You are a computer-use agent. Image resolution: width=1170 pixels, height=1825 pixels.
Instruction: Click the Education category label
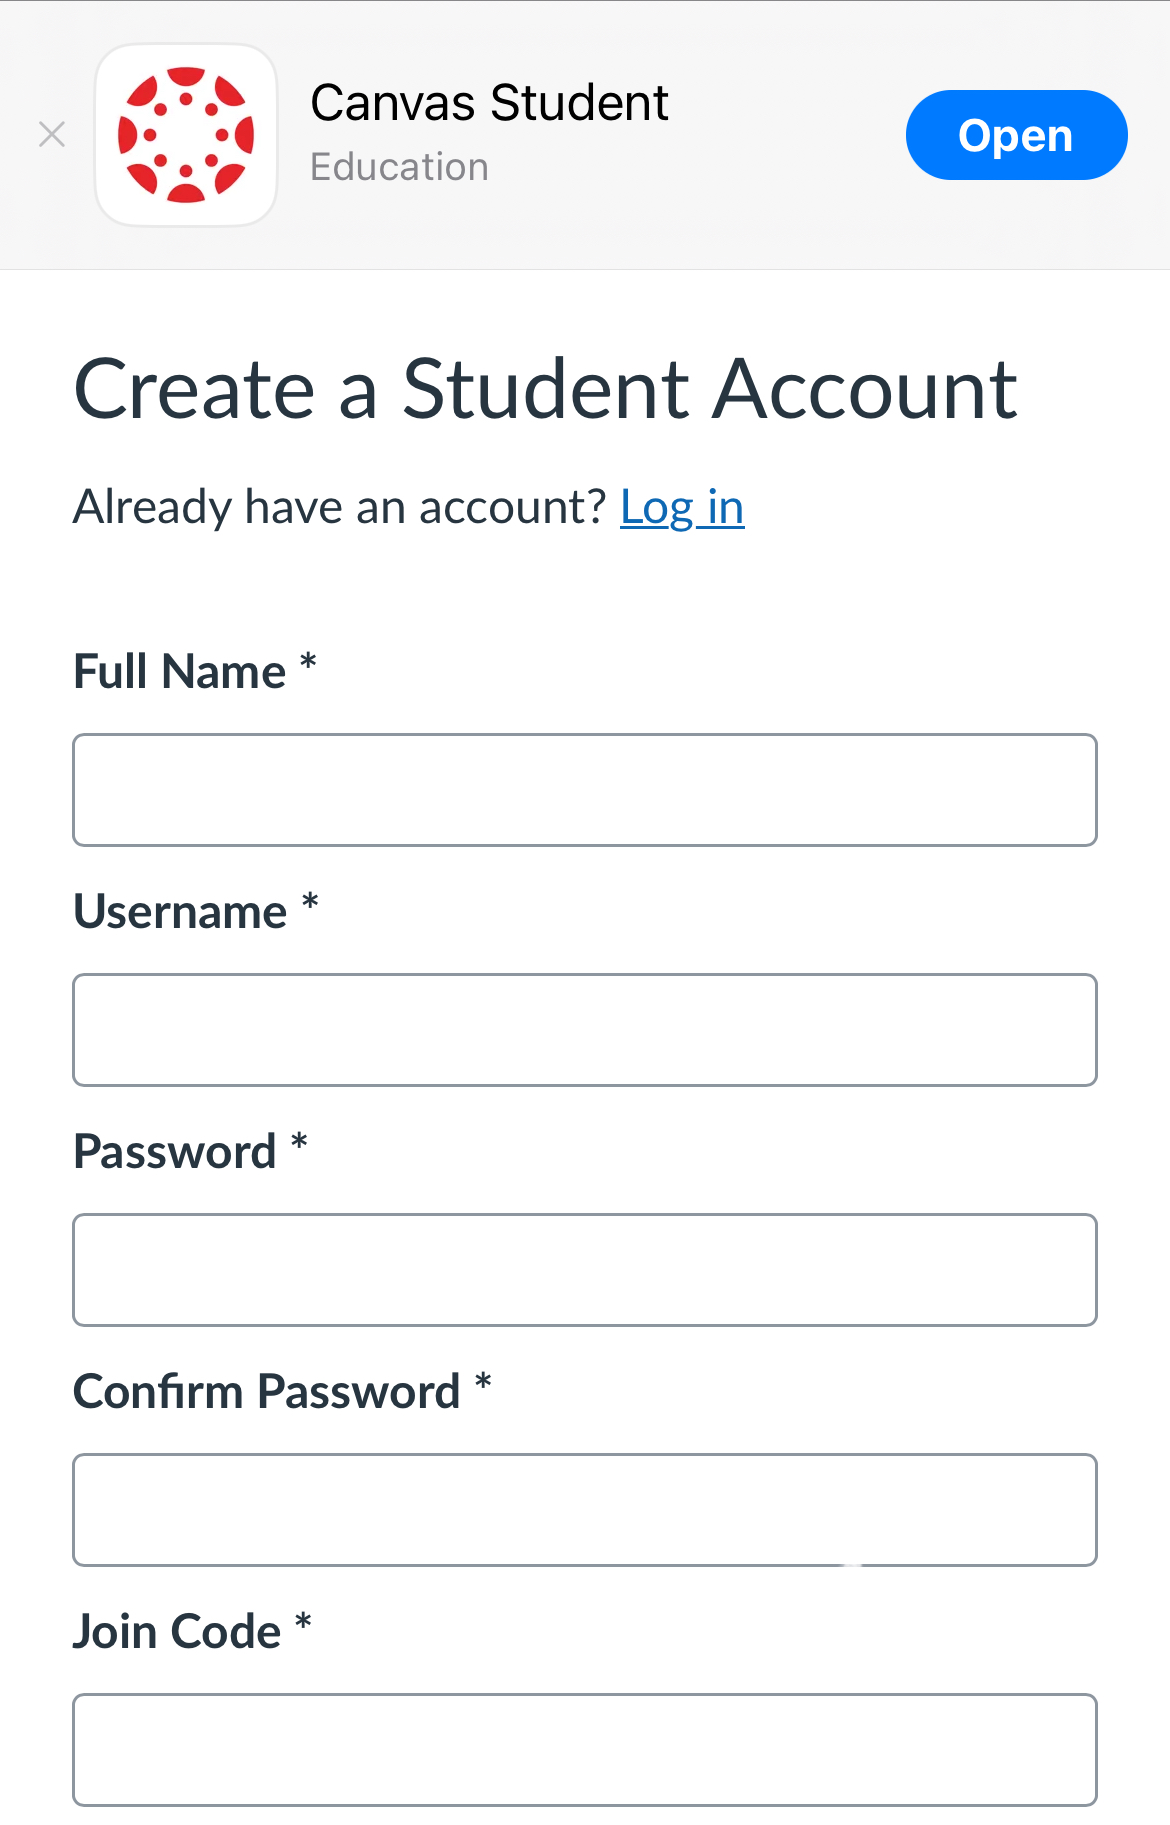[x=399, y=166]
